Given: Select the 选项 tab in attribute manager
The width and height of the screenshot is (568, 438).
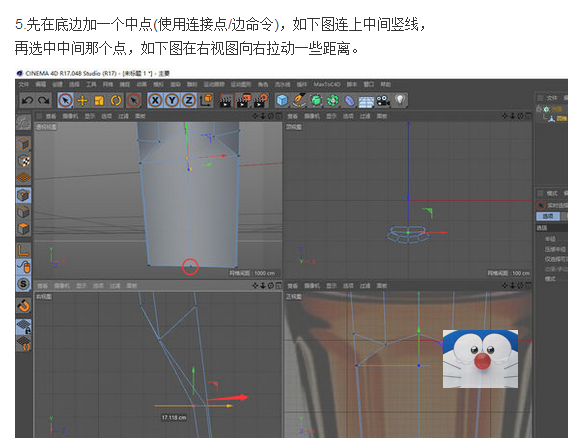Looking at the screenshot, I should click(x=548, y=216).
